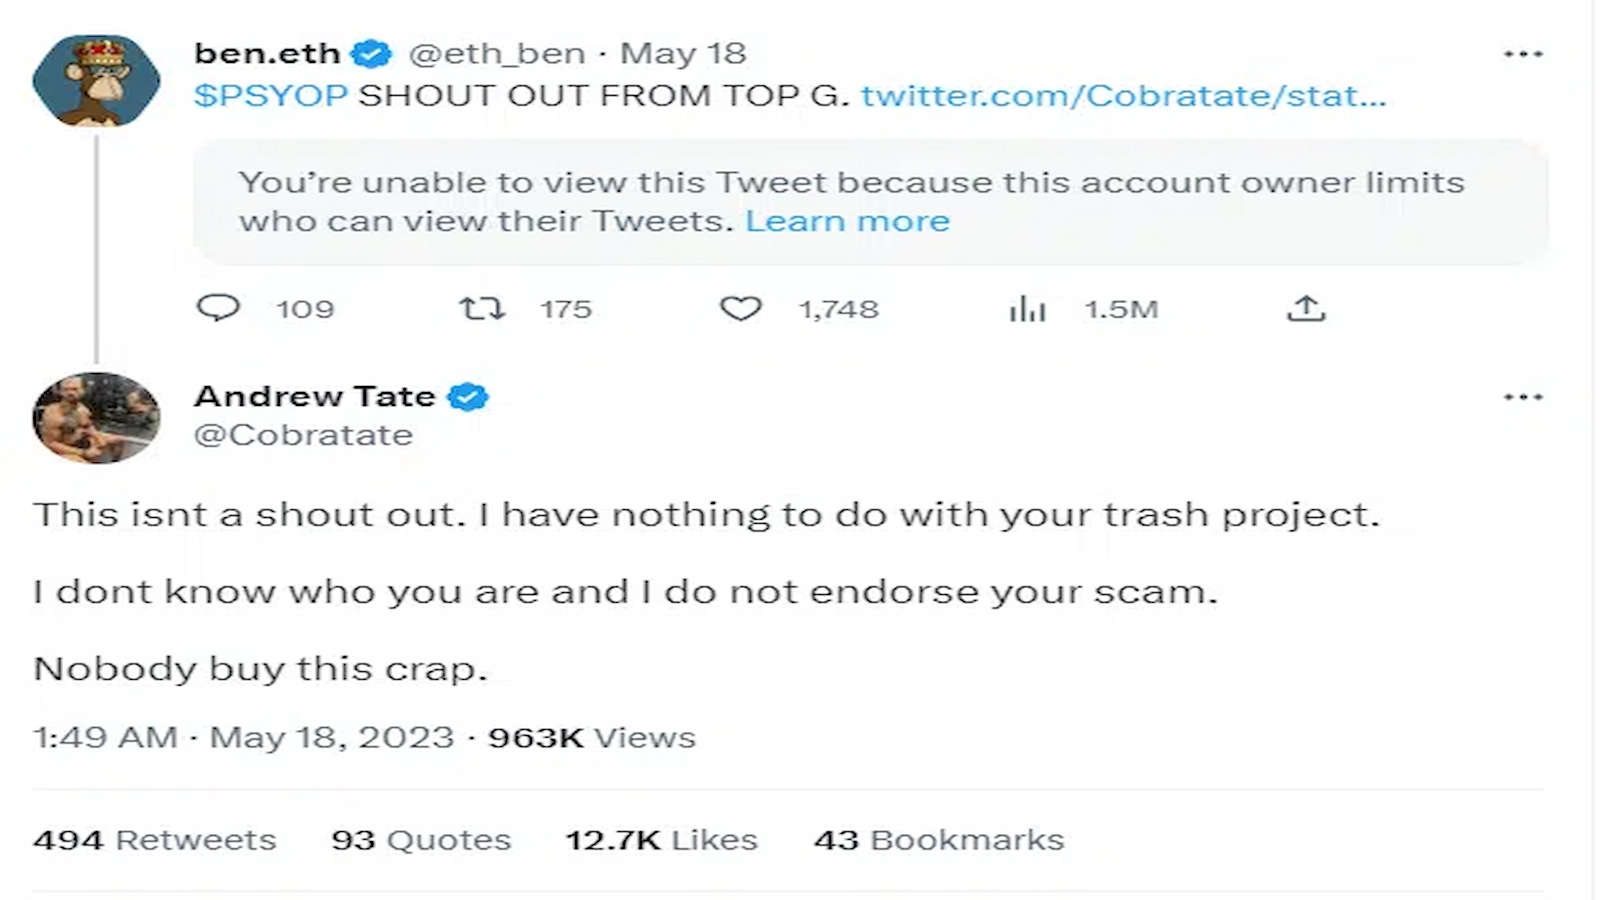
Task: Open the more options menu on ben.eth's tweet
Action: coord(1523,53)
